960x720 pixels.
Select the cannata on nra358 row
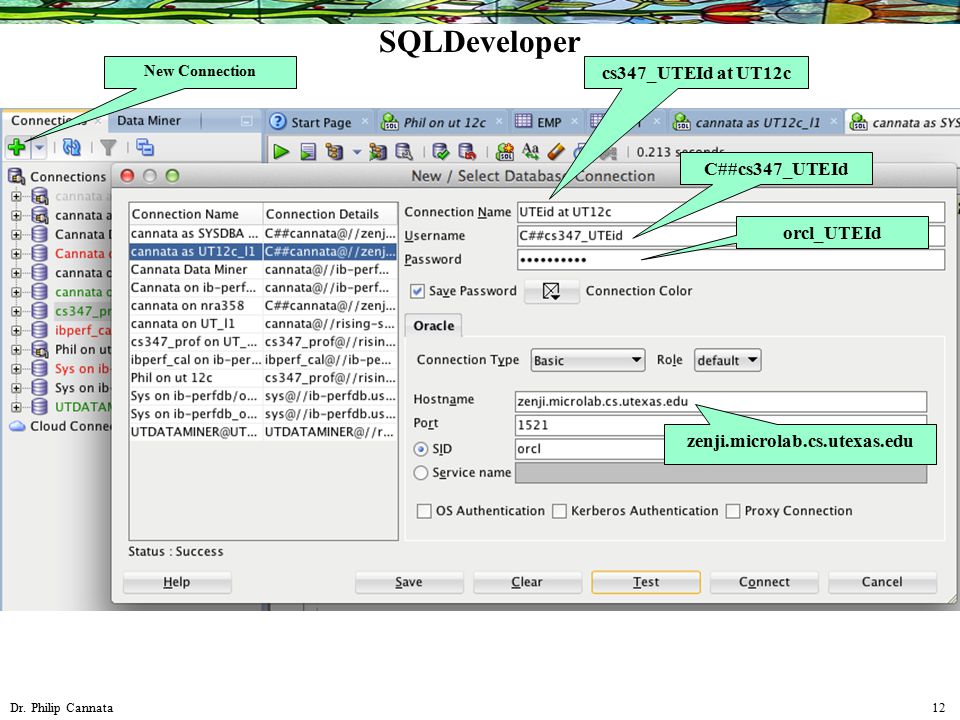pos(263,306)
